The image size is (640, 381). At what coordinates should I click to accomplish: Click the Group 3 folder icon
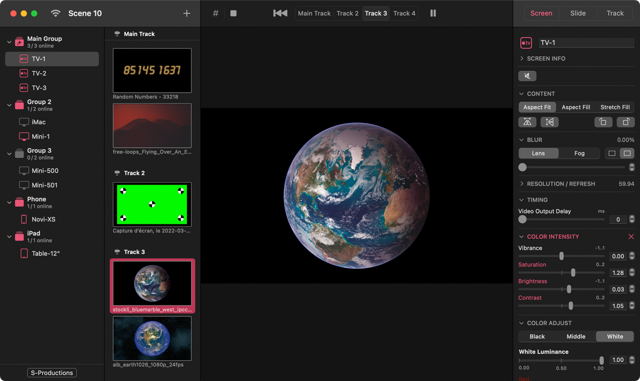click(x=19, y=154)
